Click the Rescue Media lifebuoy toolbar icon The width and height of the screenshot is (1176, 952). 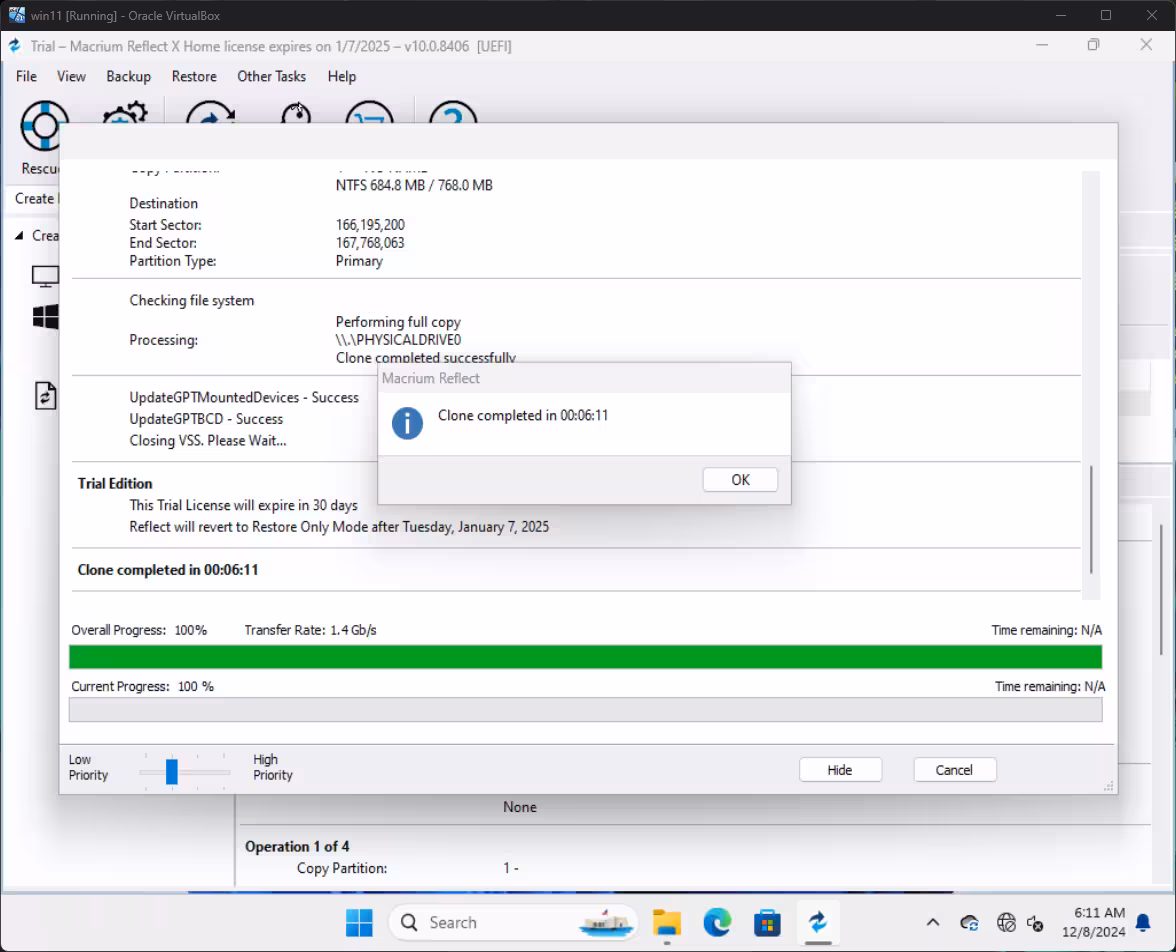coord(44,125)
